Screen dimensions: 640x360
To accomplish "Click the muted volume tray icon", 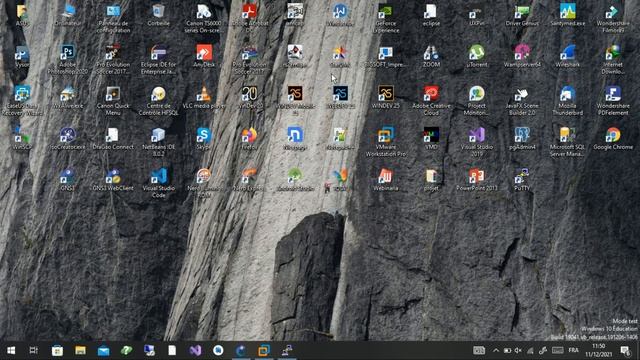I will click(x=518, y=350).
